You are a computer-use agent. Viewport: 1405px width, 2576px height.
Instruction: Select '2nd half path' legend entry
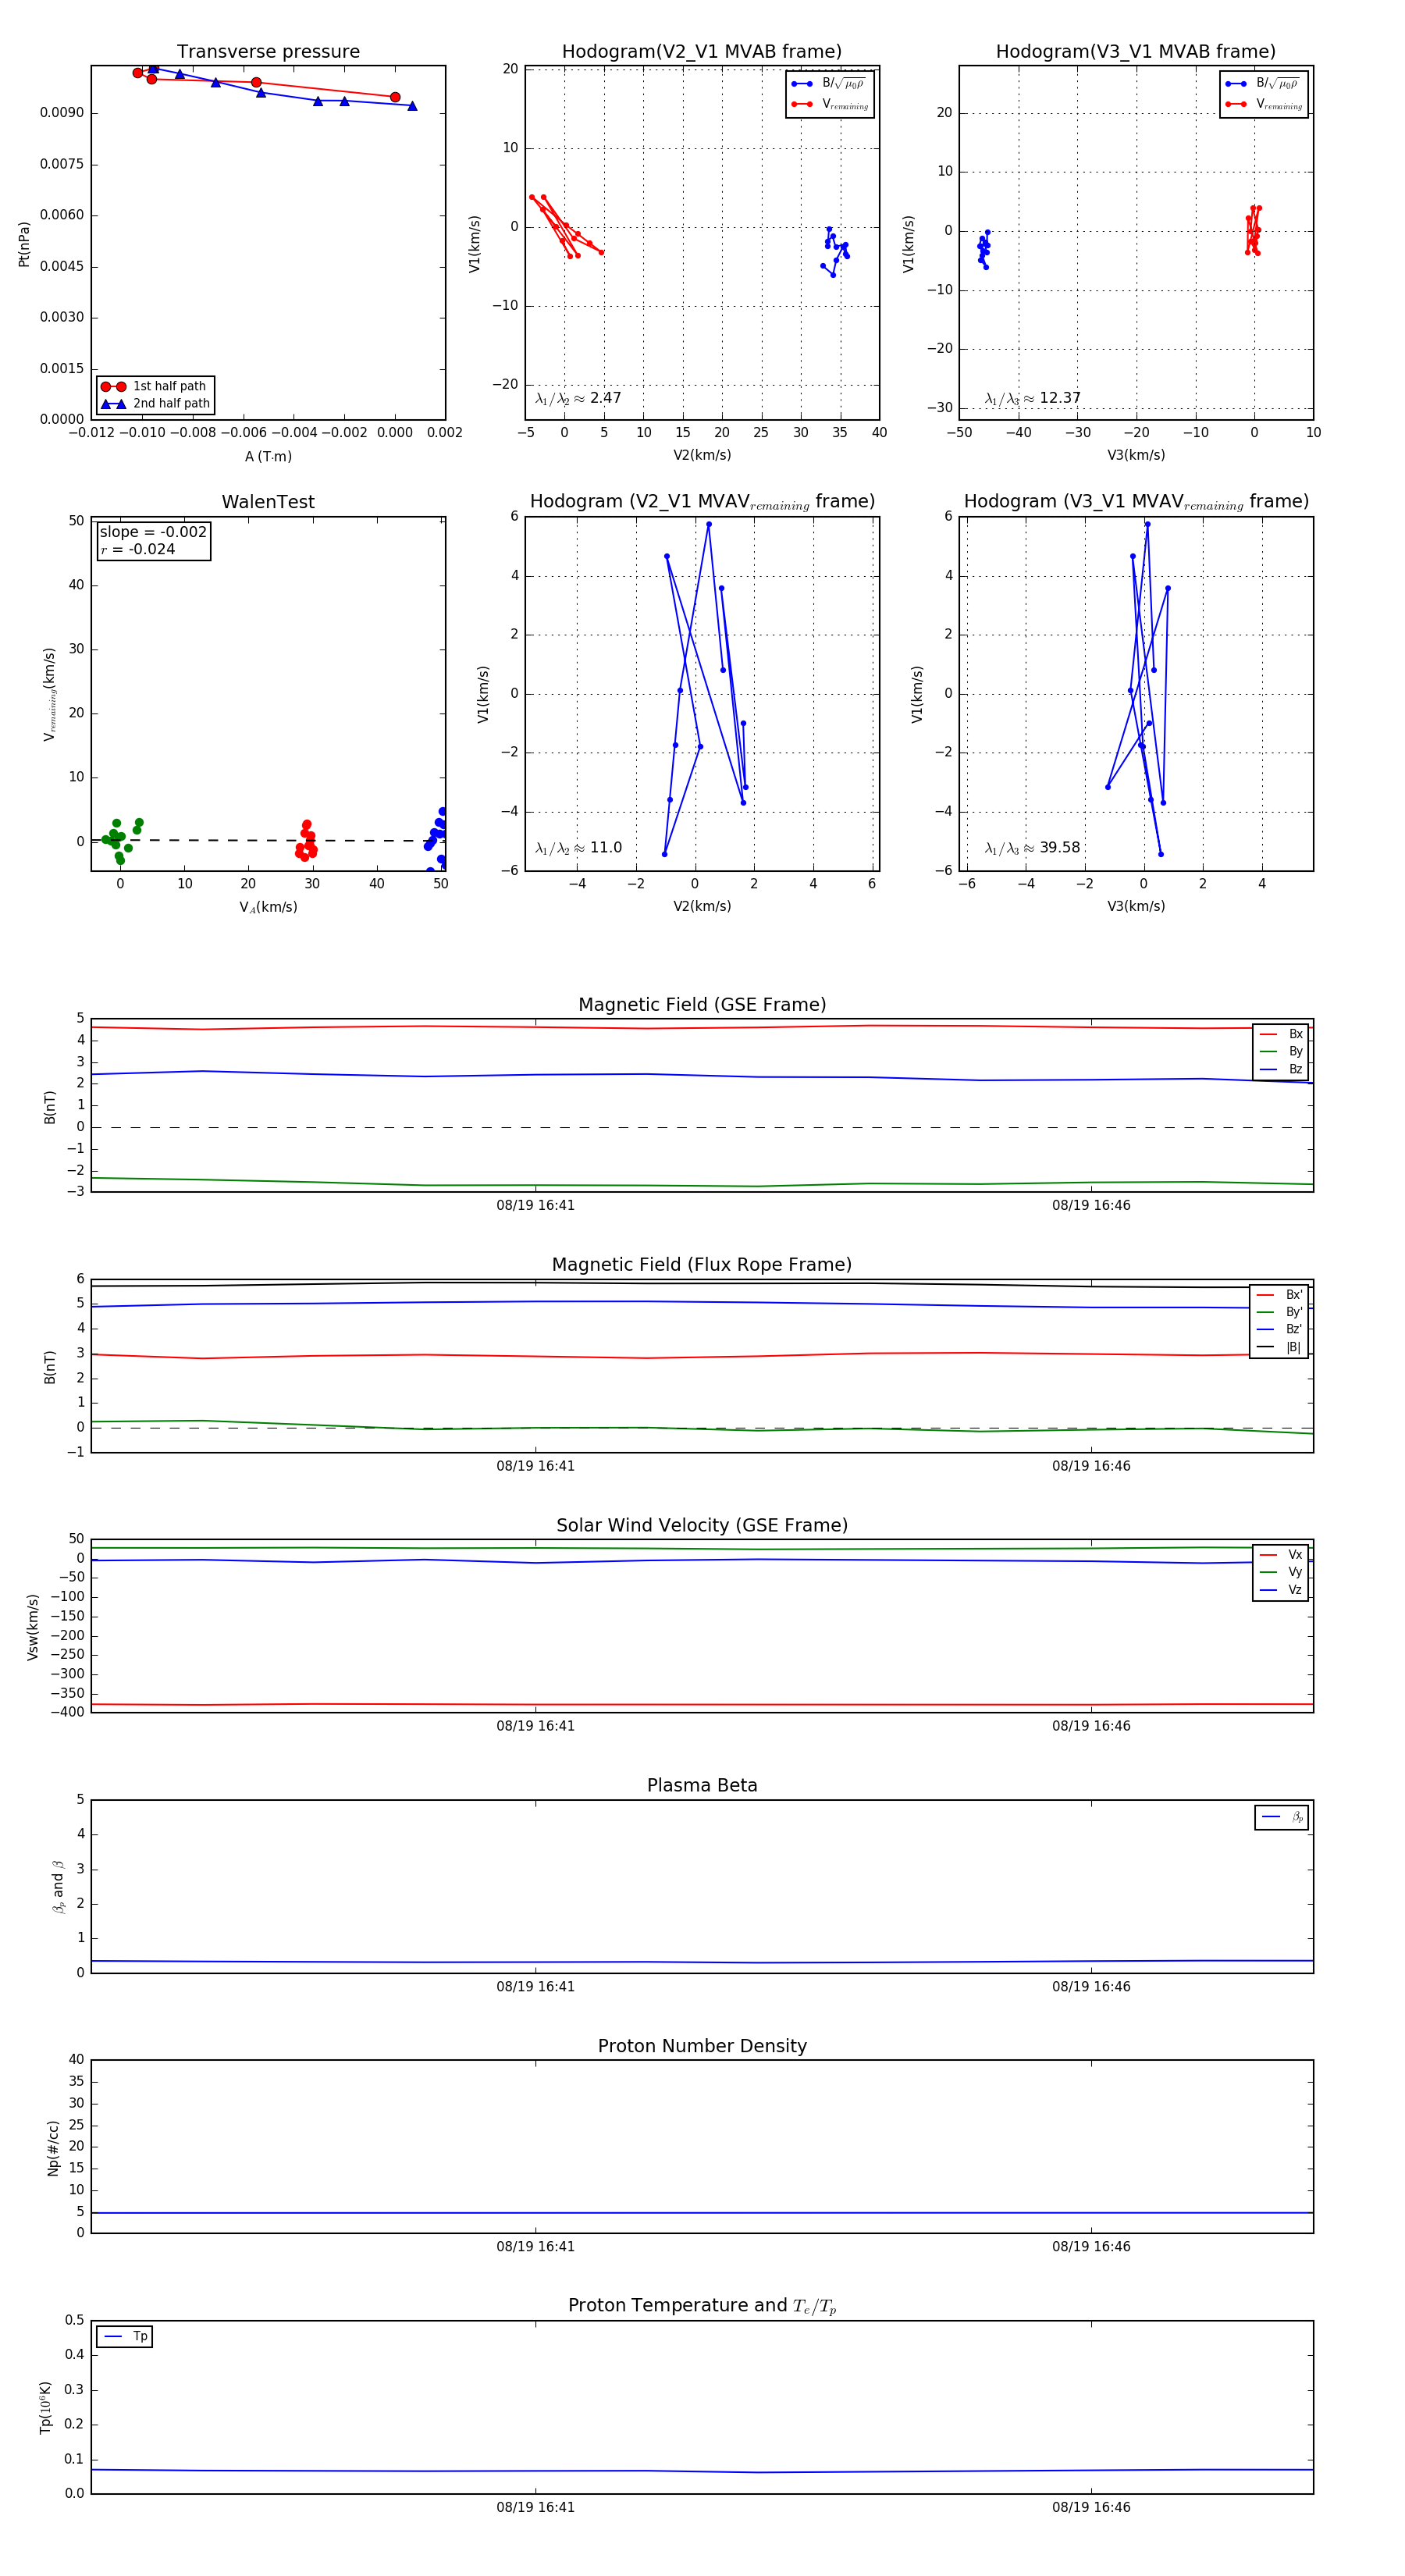click(x=155, y=404)
